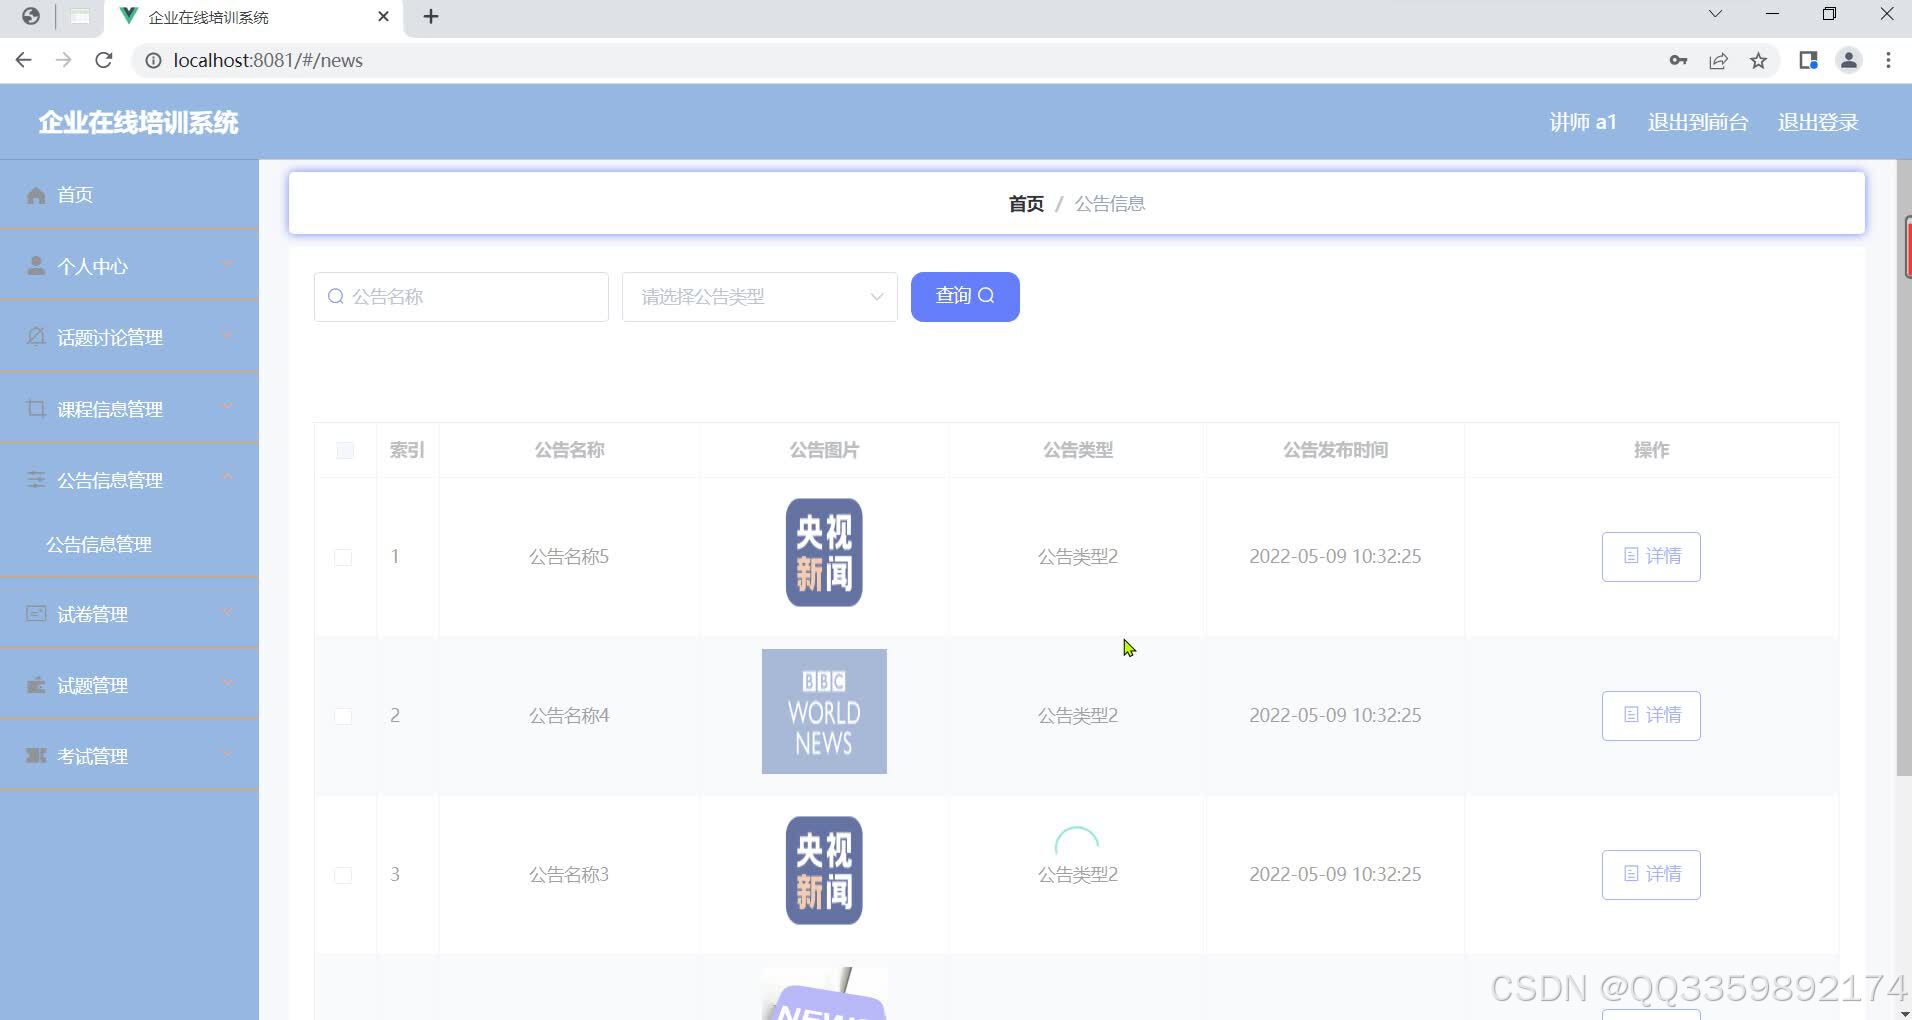The width and height of the screenshot is (1912, 1020).
Task: Click the 试卷管理 sidebar icon
Action: [36, 614]
